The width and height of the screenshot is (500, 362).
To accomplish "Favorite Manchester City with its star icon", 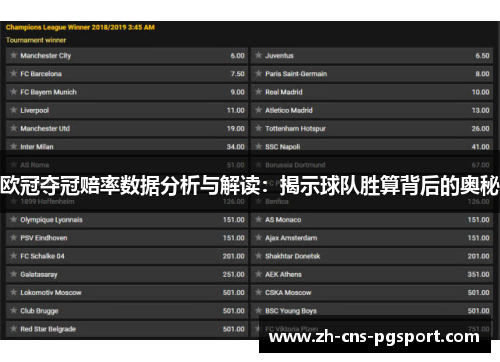I will [13, 55].
